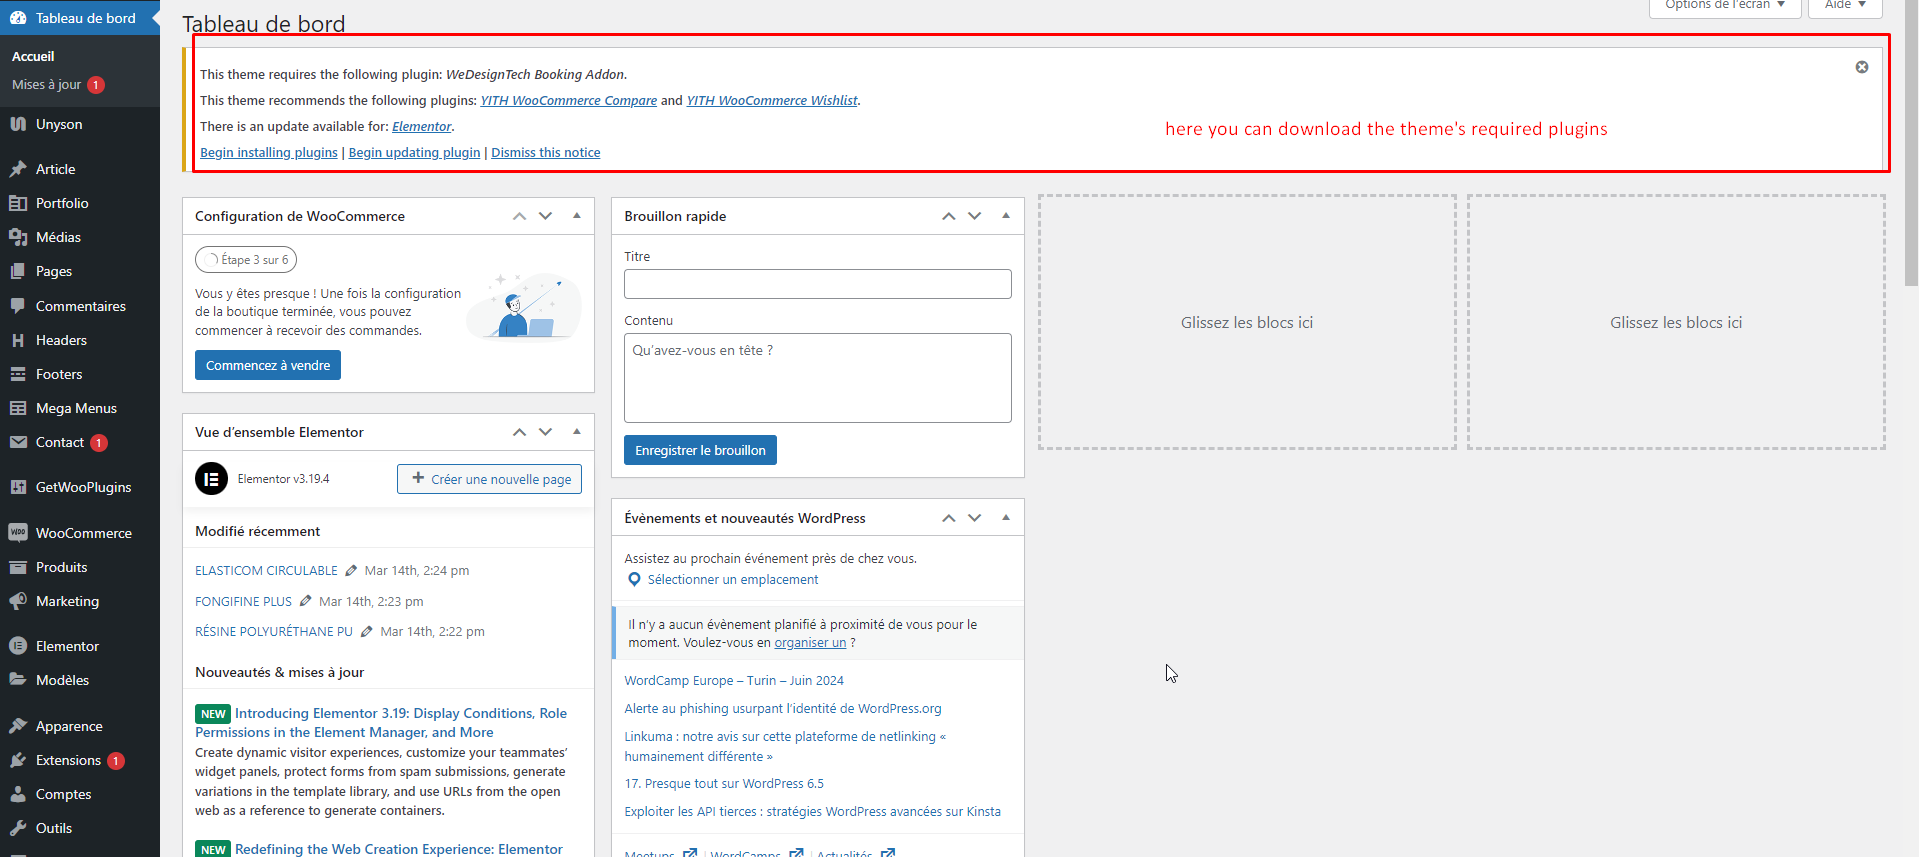Move Brouillon rapide widget up
Viewport: 1919px width, 857px height.
click(949, 216)
